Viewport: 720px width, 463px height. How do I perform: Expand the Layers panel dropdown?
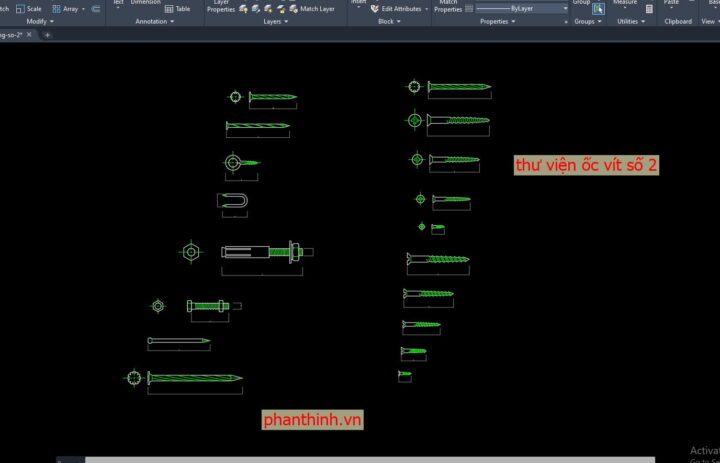[275, 21]
